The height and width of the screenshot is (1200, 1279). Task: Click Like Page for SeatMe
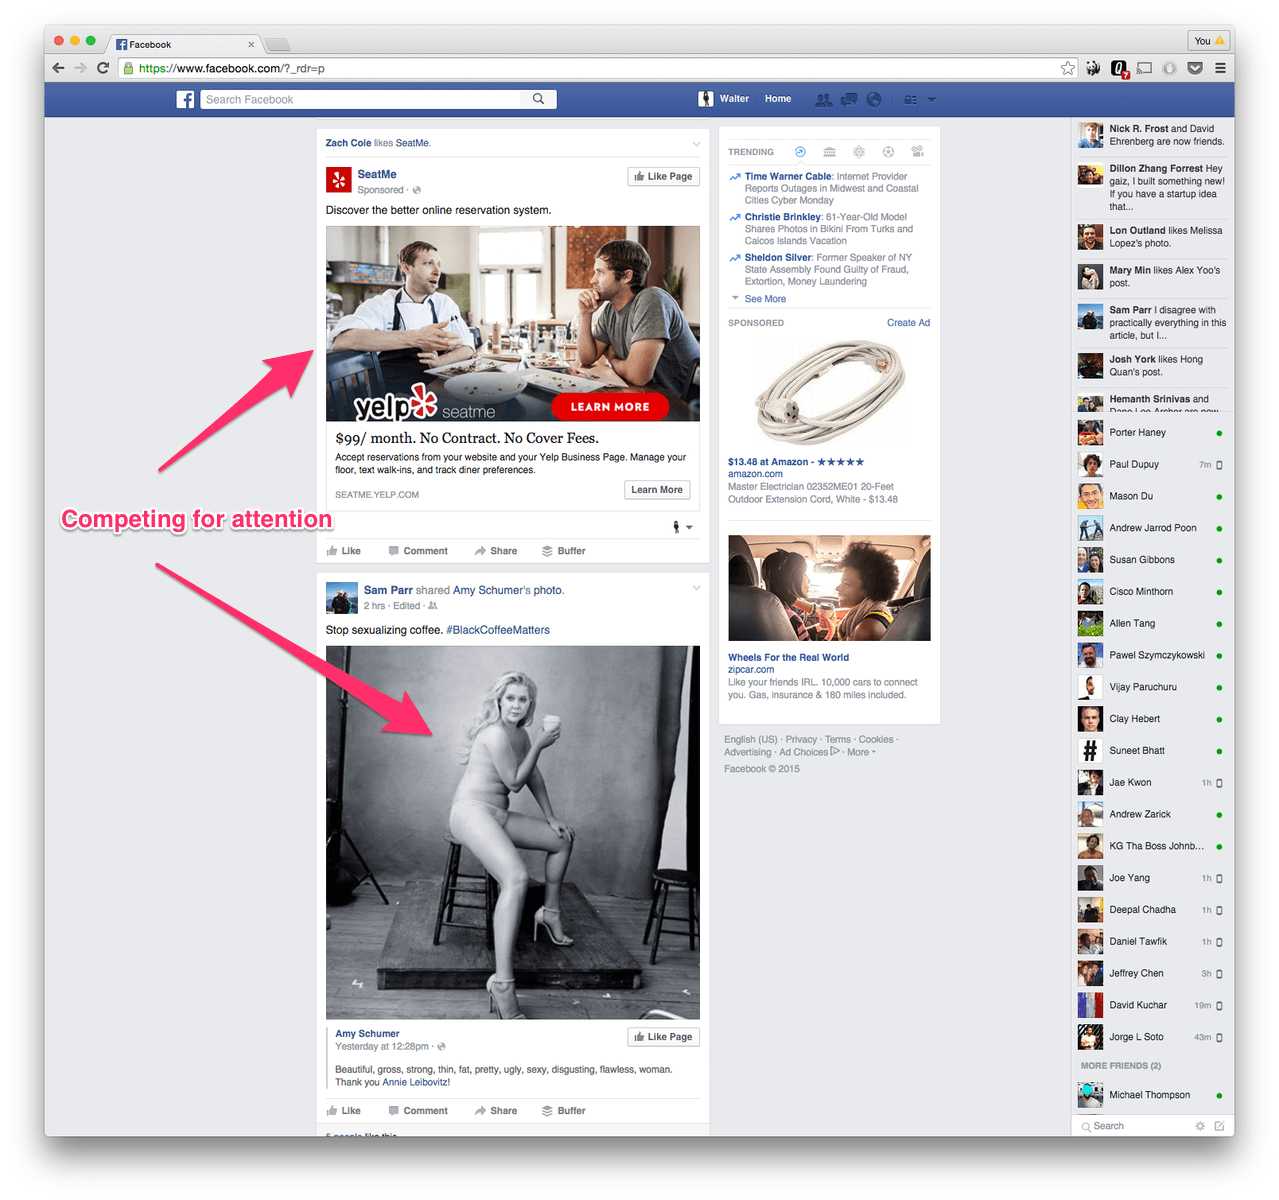tap(664, 176)
